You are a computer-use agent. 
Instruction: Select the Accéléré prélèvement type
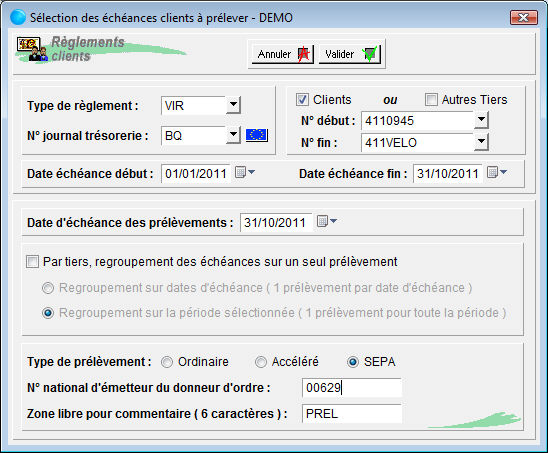(x=261, y=362)
